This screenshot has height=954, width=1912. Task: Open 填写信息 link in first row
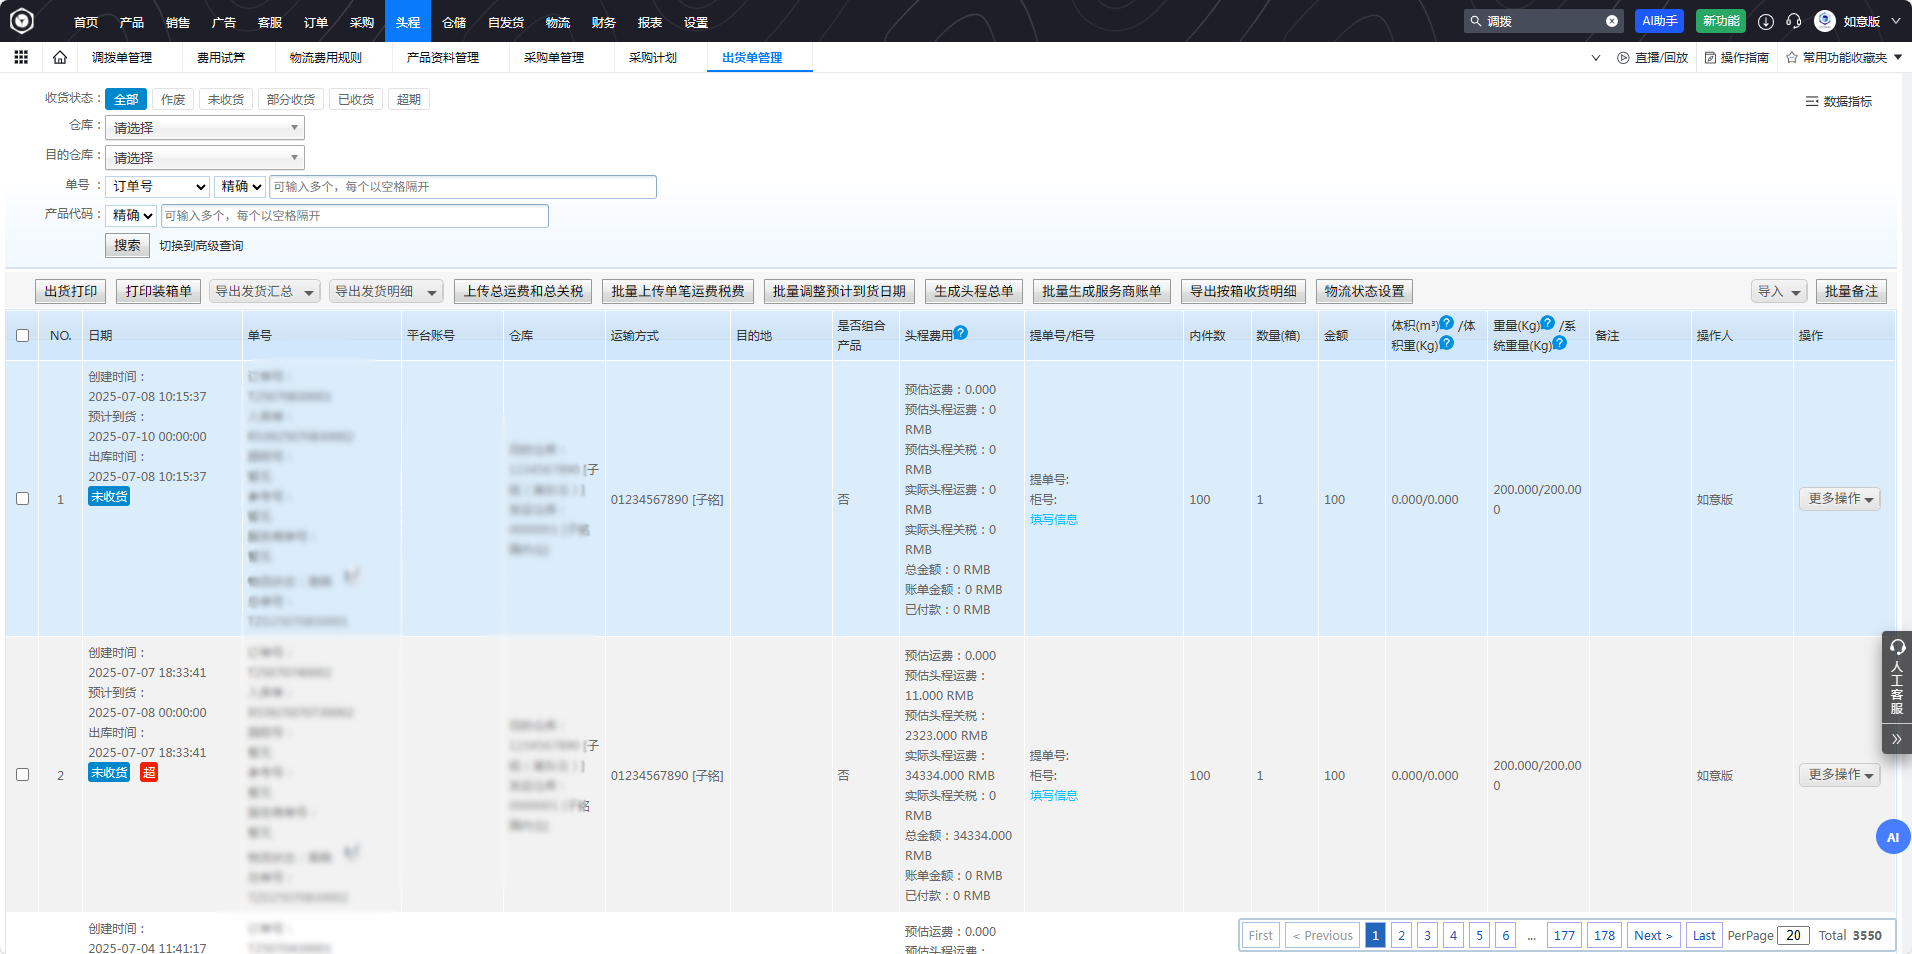1054,519
